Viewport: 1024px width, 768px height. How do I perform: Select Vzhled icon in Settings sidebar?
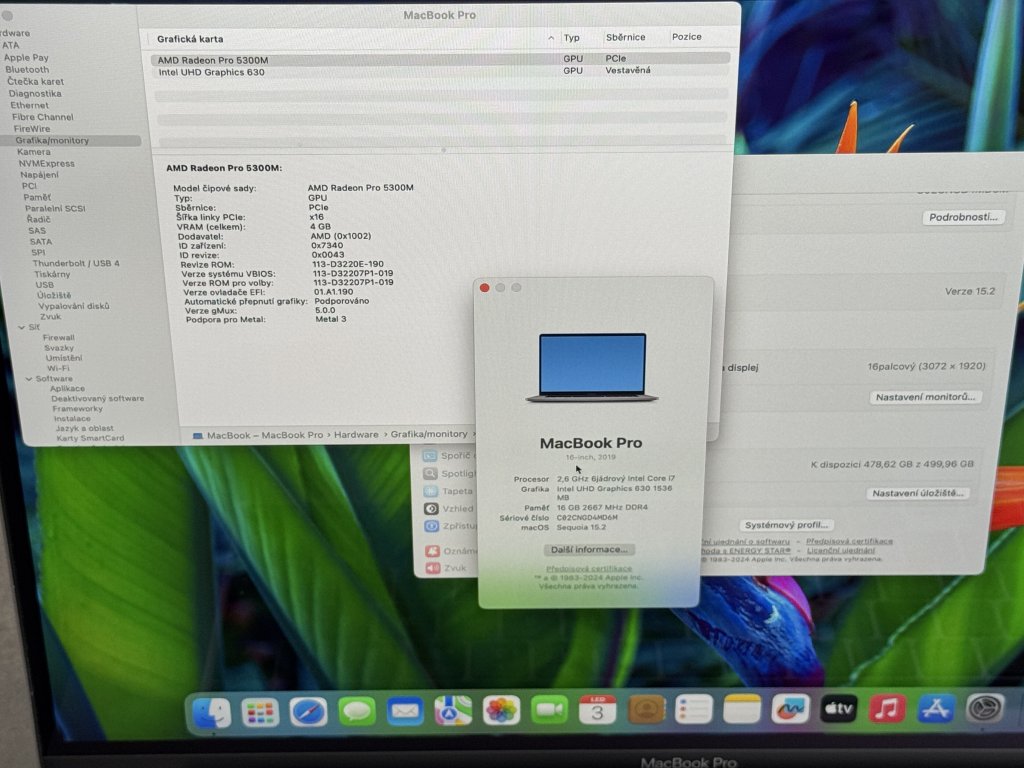click(x=431, y=508)
